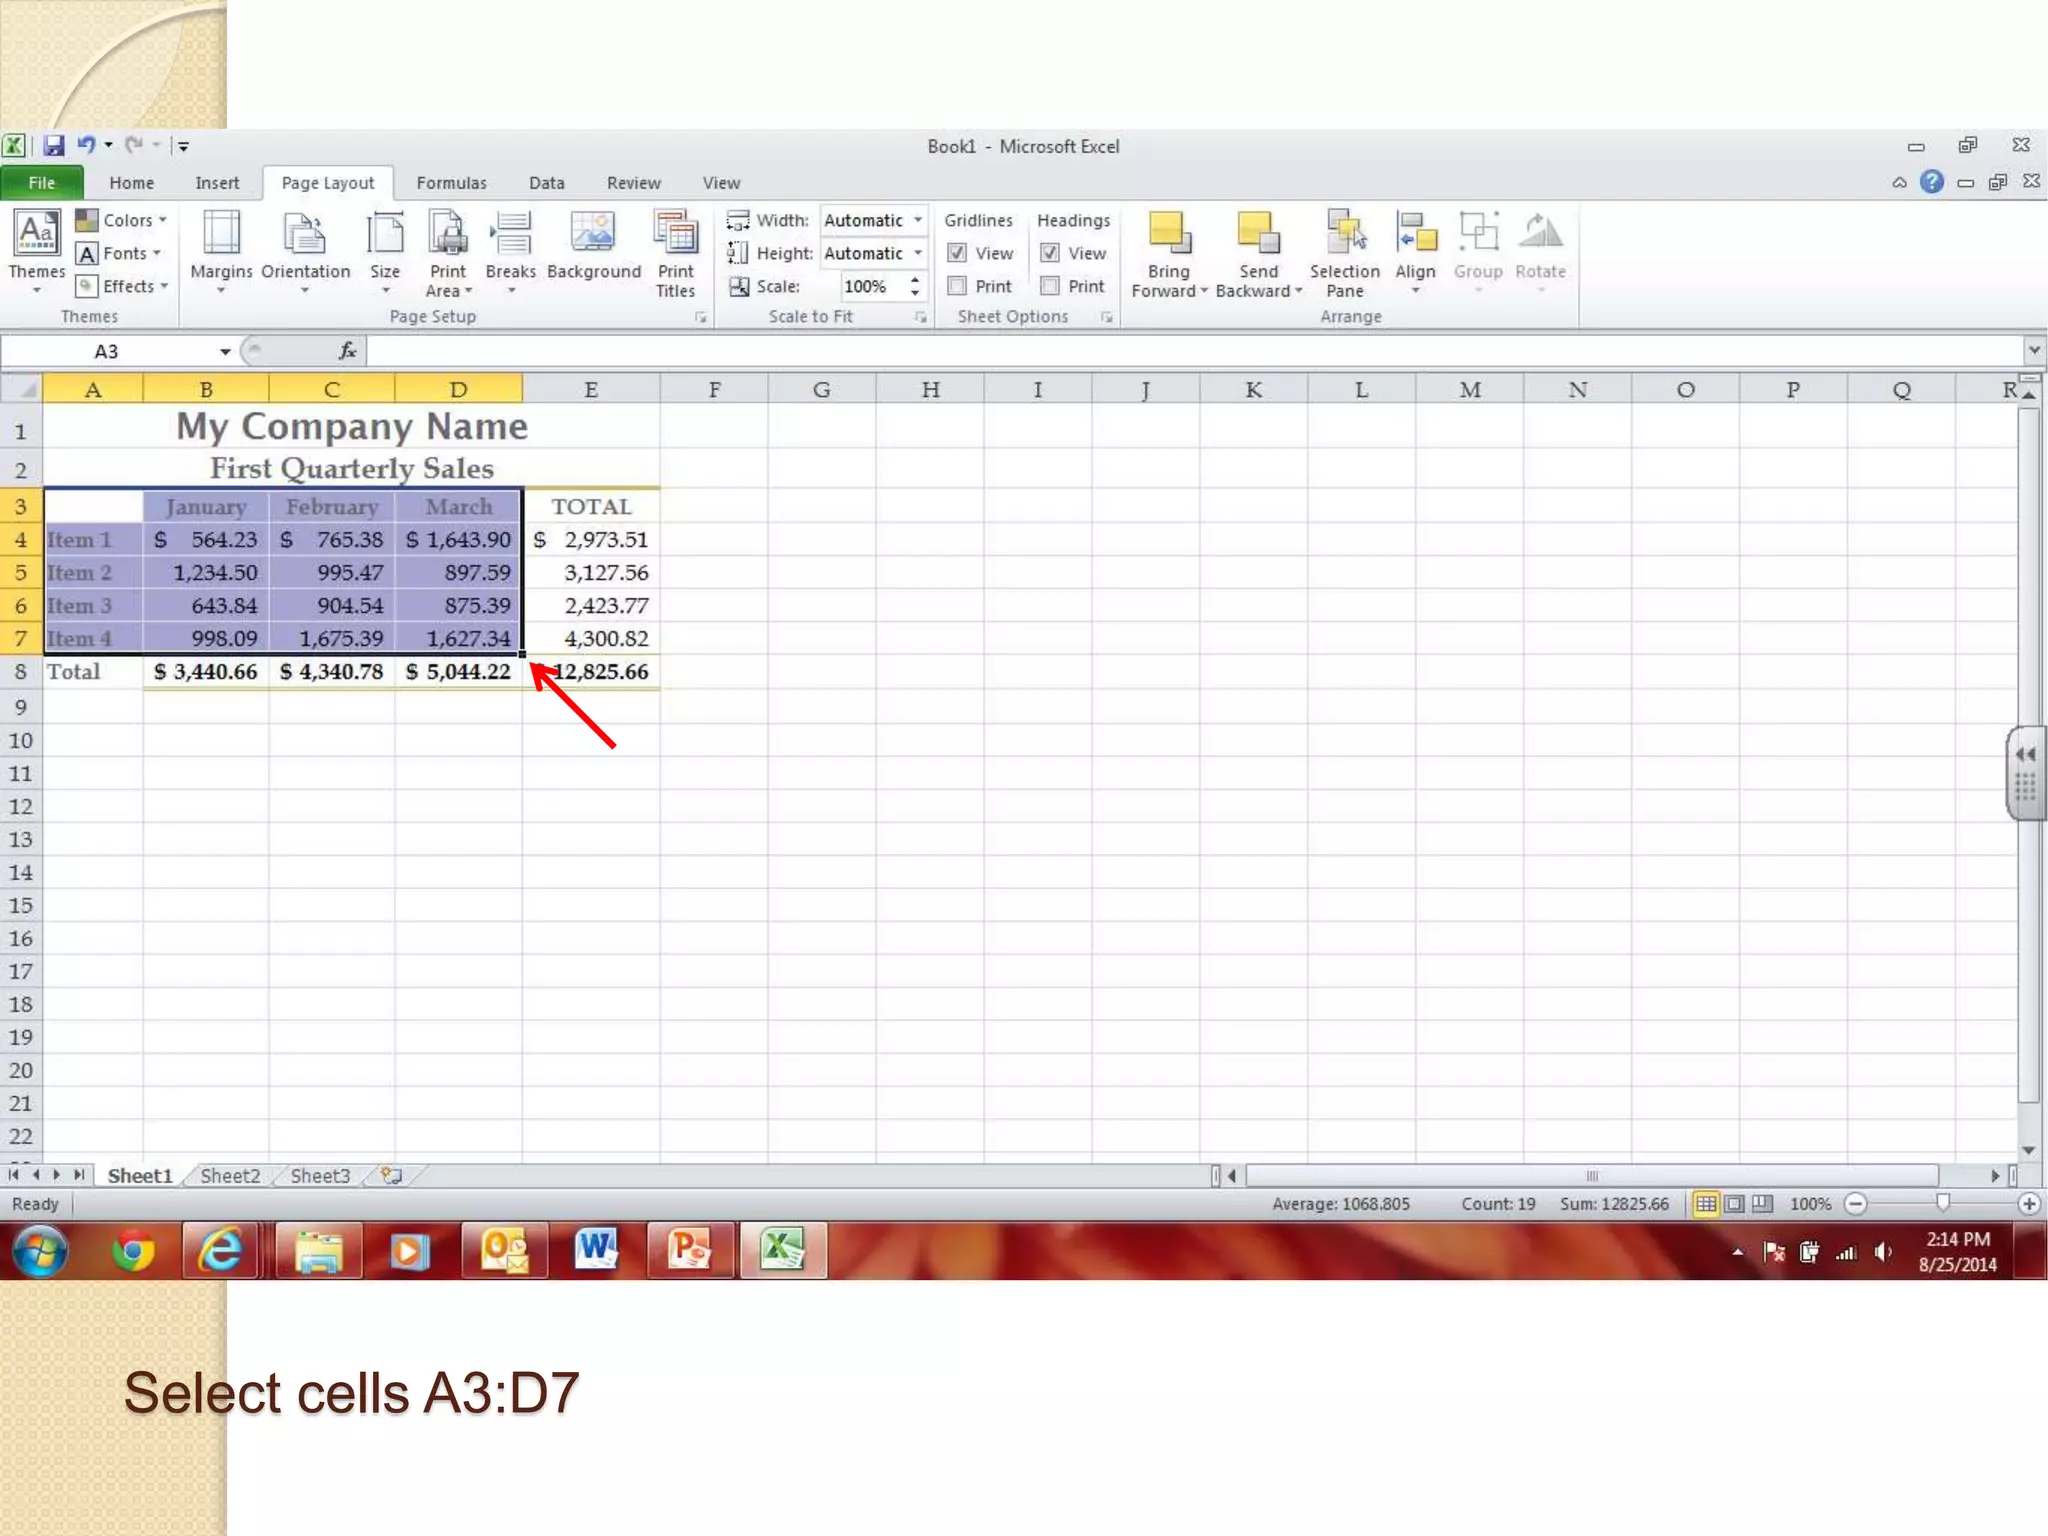Zoom out using the minus button
2048x1536 pixels.
1856,1204
